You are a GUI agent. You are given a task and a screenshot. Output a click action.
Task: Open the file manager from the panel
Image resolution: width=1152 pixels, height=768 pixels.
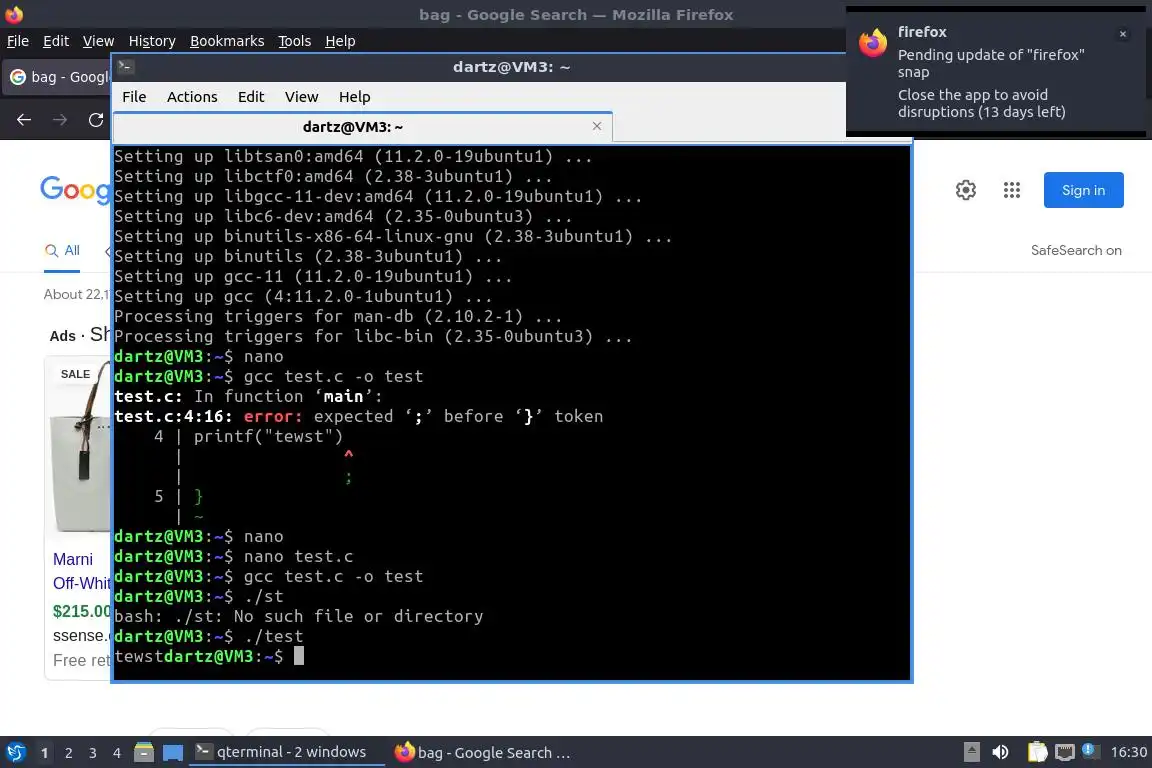point(144,753)
